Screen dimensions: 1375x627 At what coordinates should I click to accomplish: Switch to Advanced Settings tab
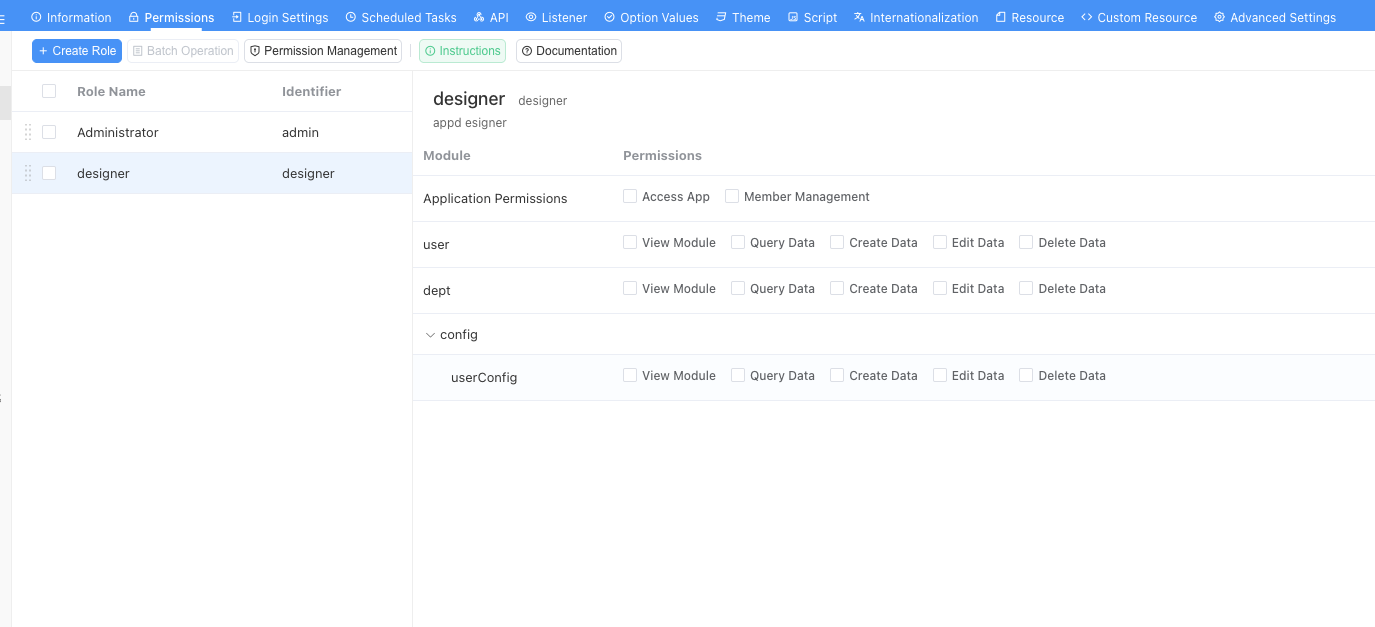[x=1274, y=17]
